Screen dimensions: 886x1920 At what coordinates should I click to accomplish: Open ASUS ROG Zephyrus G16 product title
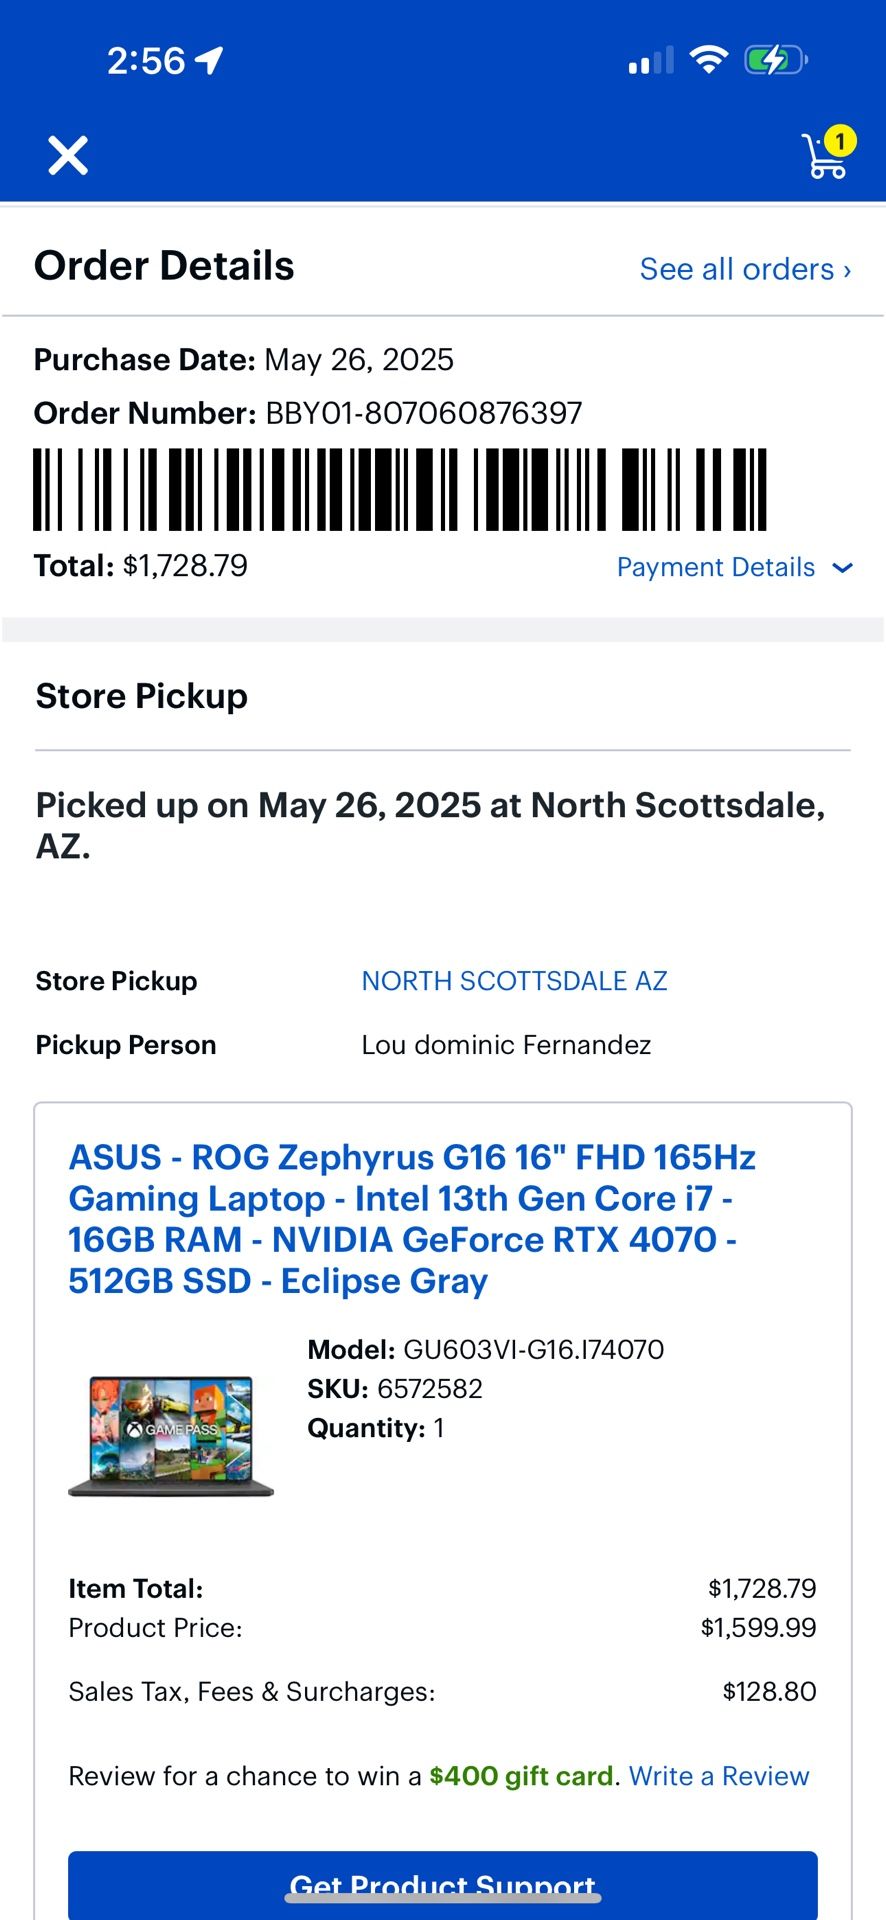pyautogui.click(x=411, y=1218)
